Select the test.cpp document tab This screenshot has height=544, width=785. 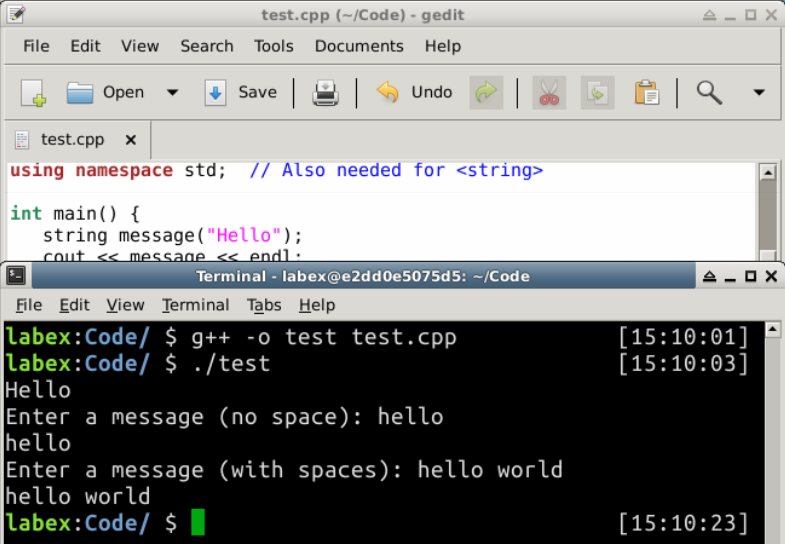pos(72,140)
